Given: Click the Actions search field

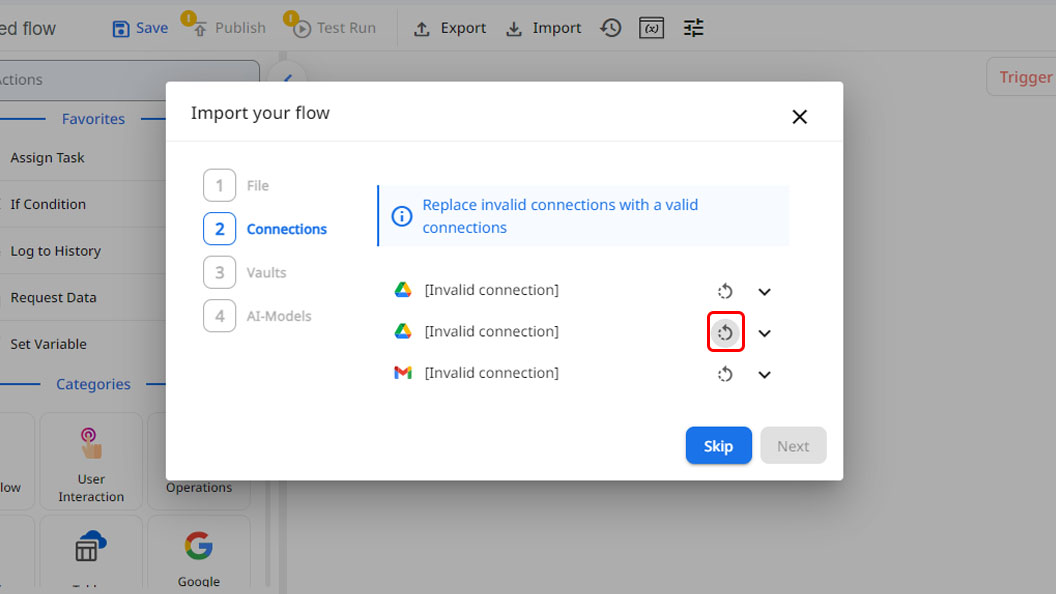Looking at the screenshot, I should tap(128, 79).
